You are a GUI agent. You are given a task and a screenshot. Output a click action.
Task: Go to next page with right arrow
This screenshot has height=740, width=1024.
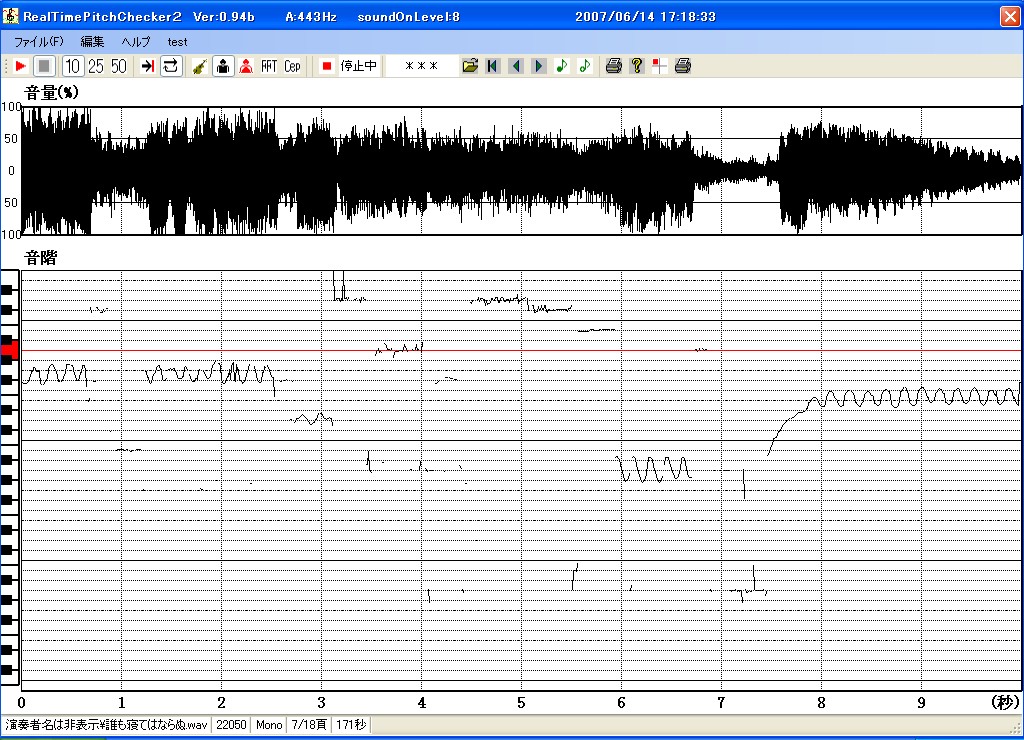(539, 66)
